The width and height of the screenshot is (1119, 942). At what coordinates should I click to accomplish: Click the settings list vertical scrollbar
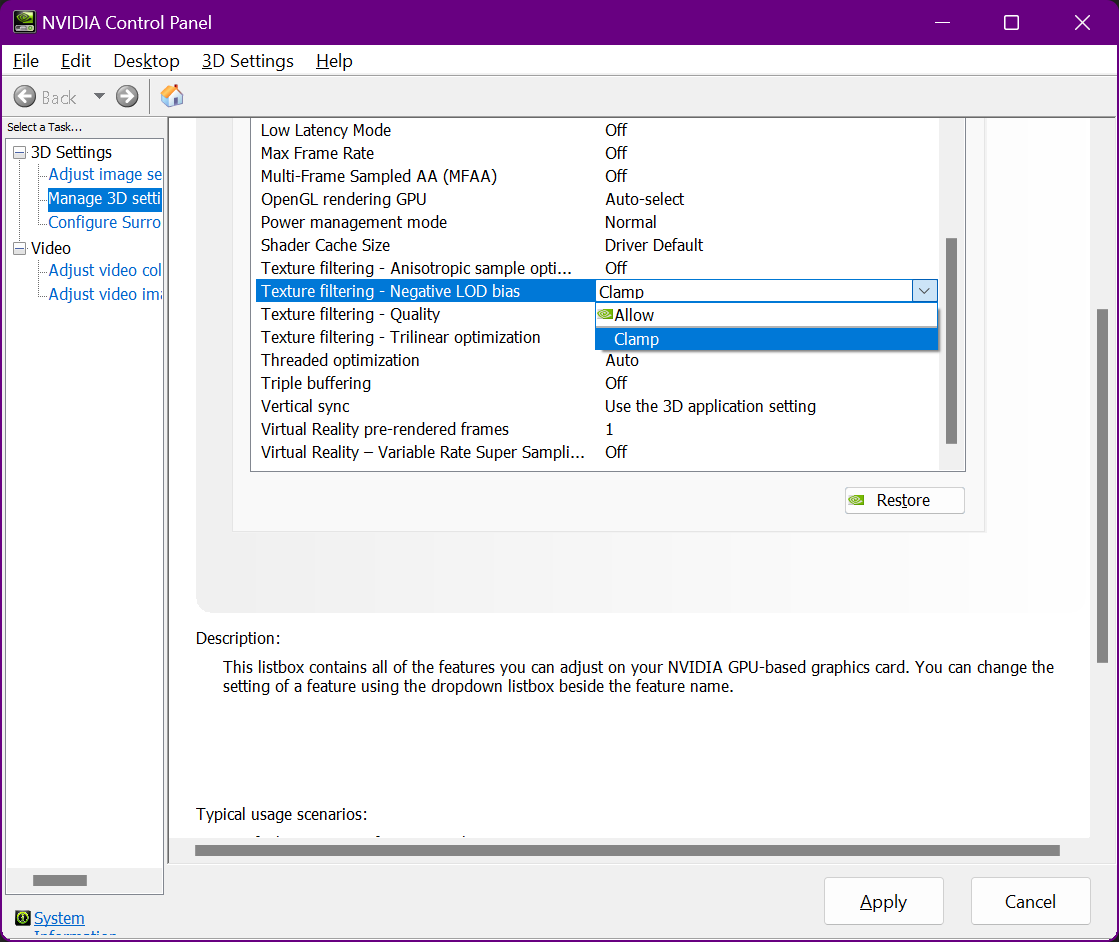point(951,340)
